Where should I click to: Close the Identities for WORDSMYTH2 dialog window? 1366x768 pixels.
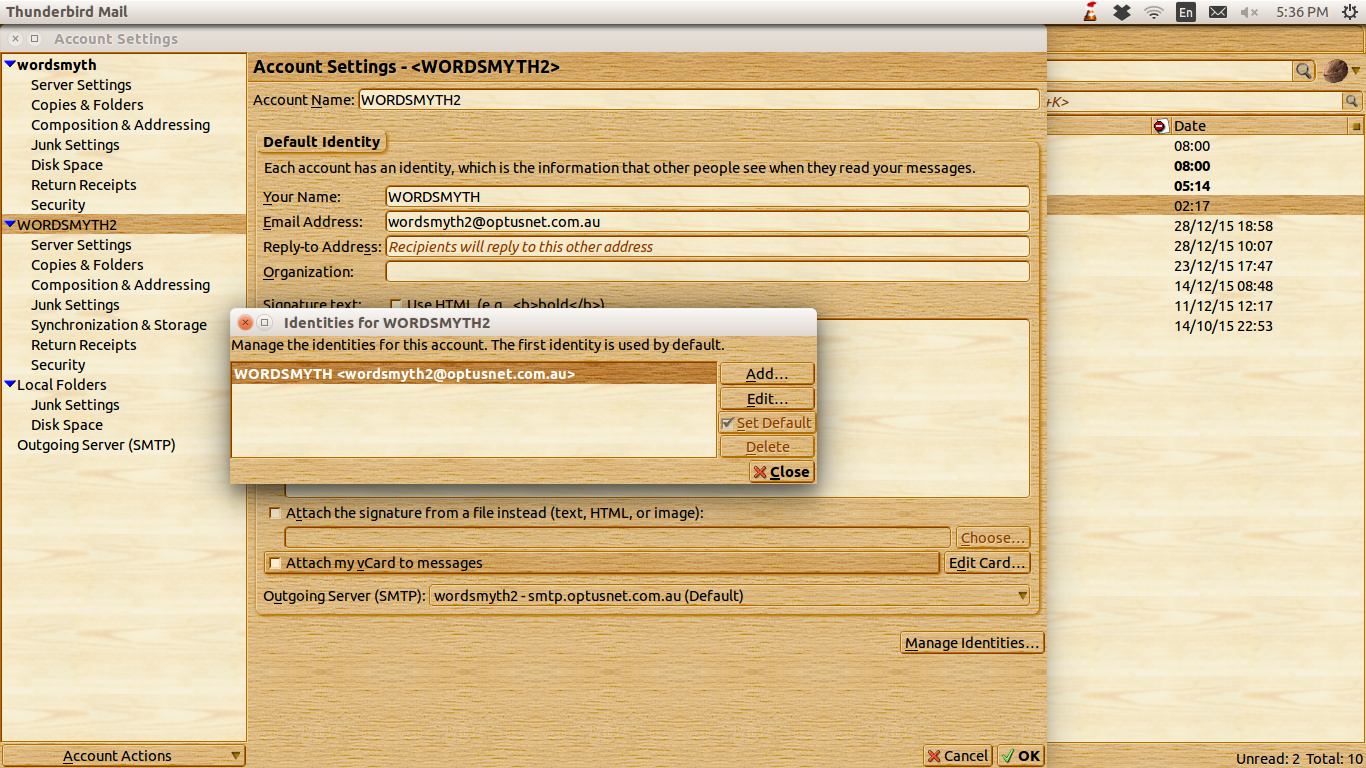click(x=245, y=322)
